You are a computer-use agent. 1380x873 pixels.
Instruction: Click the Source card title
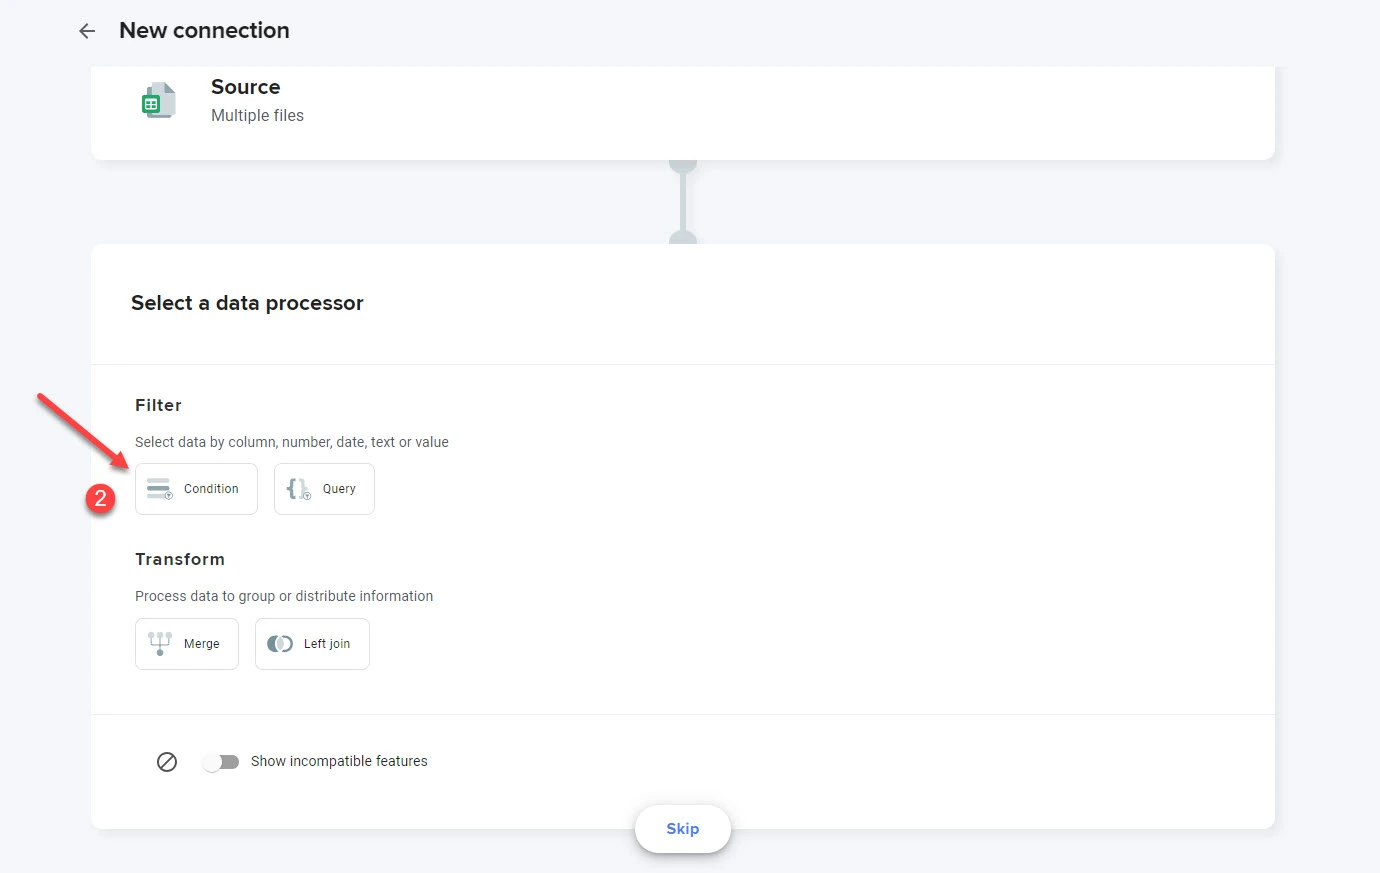[x=245, y=87]
